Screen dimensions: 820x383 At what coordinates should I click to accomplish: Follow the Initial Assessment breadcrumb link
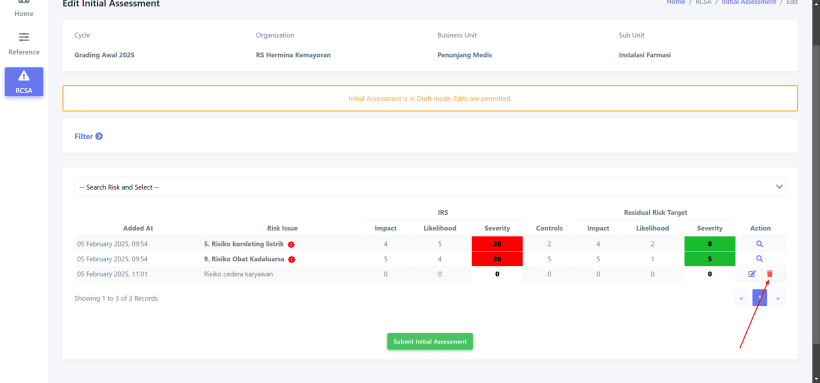pyautogui.click(x=749, y=3)
